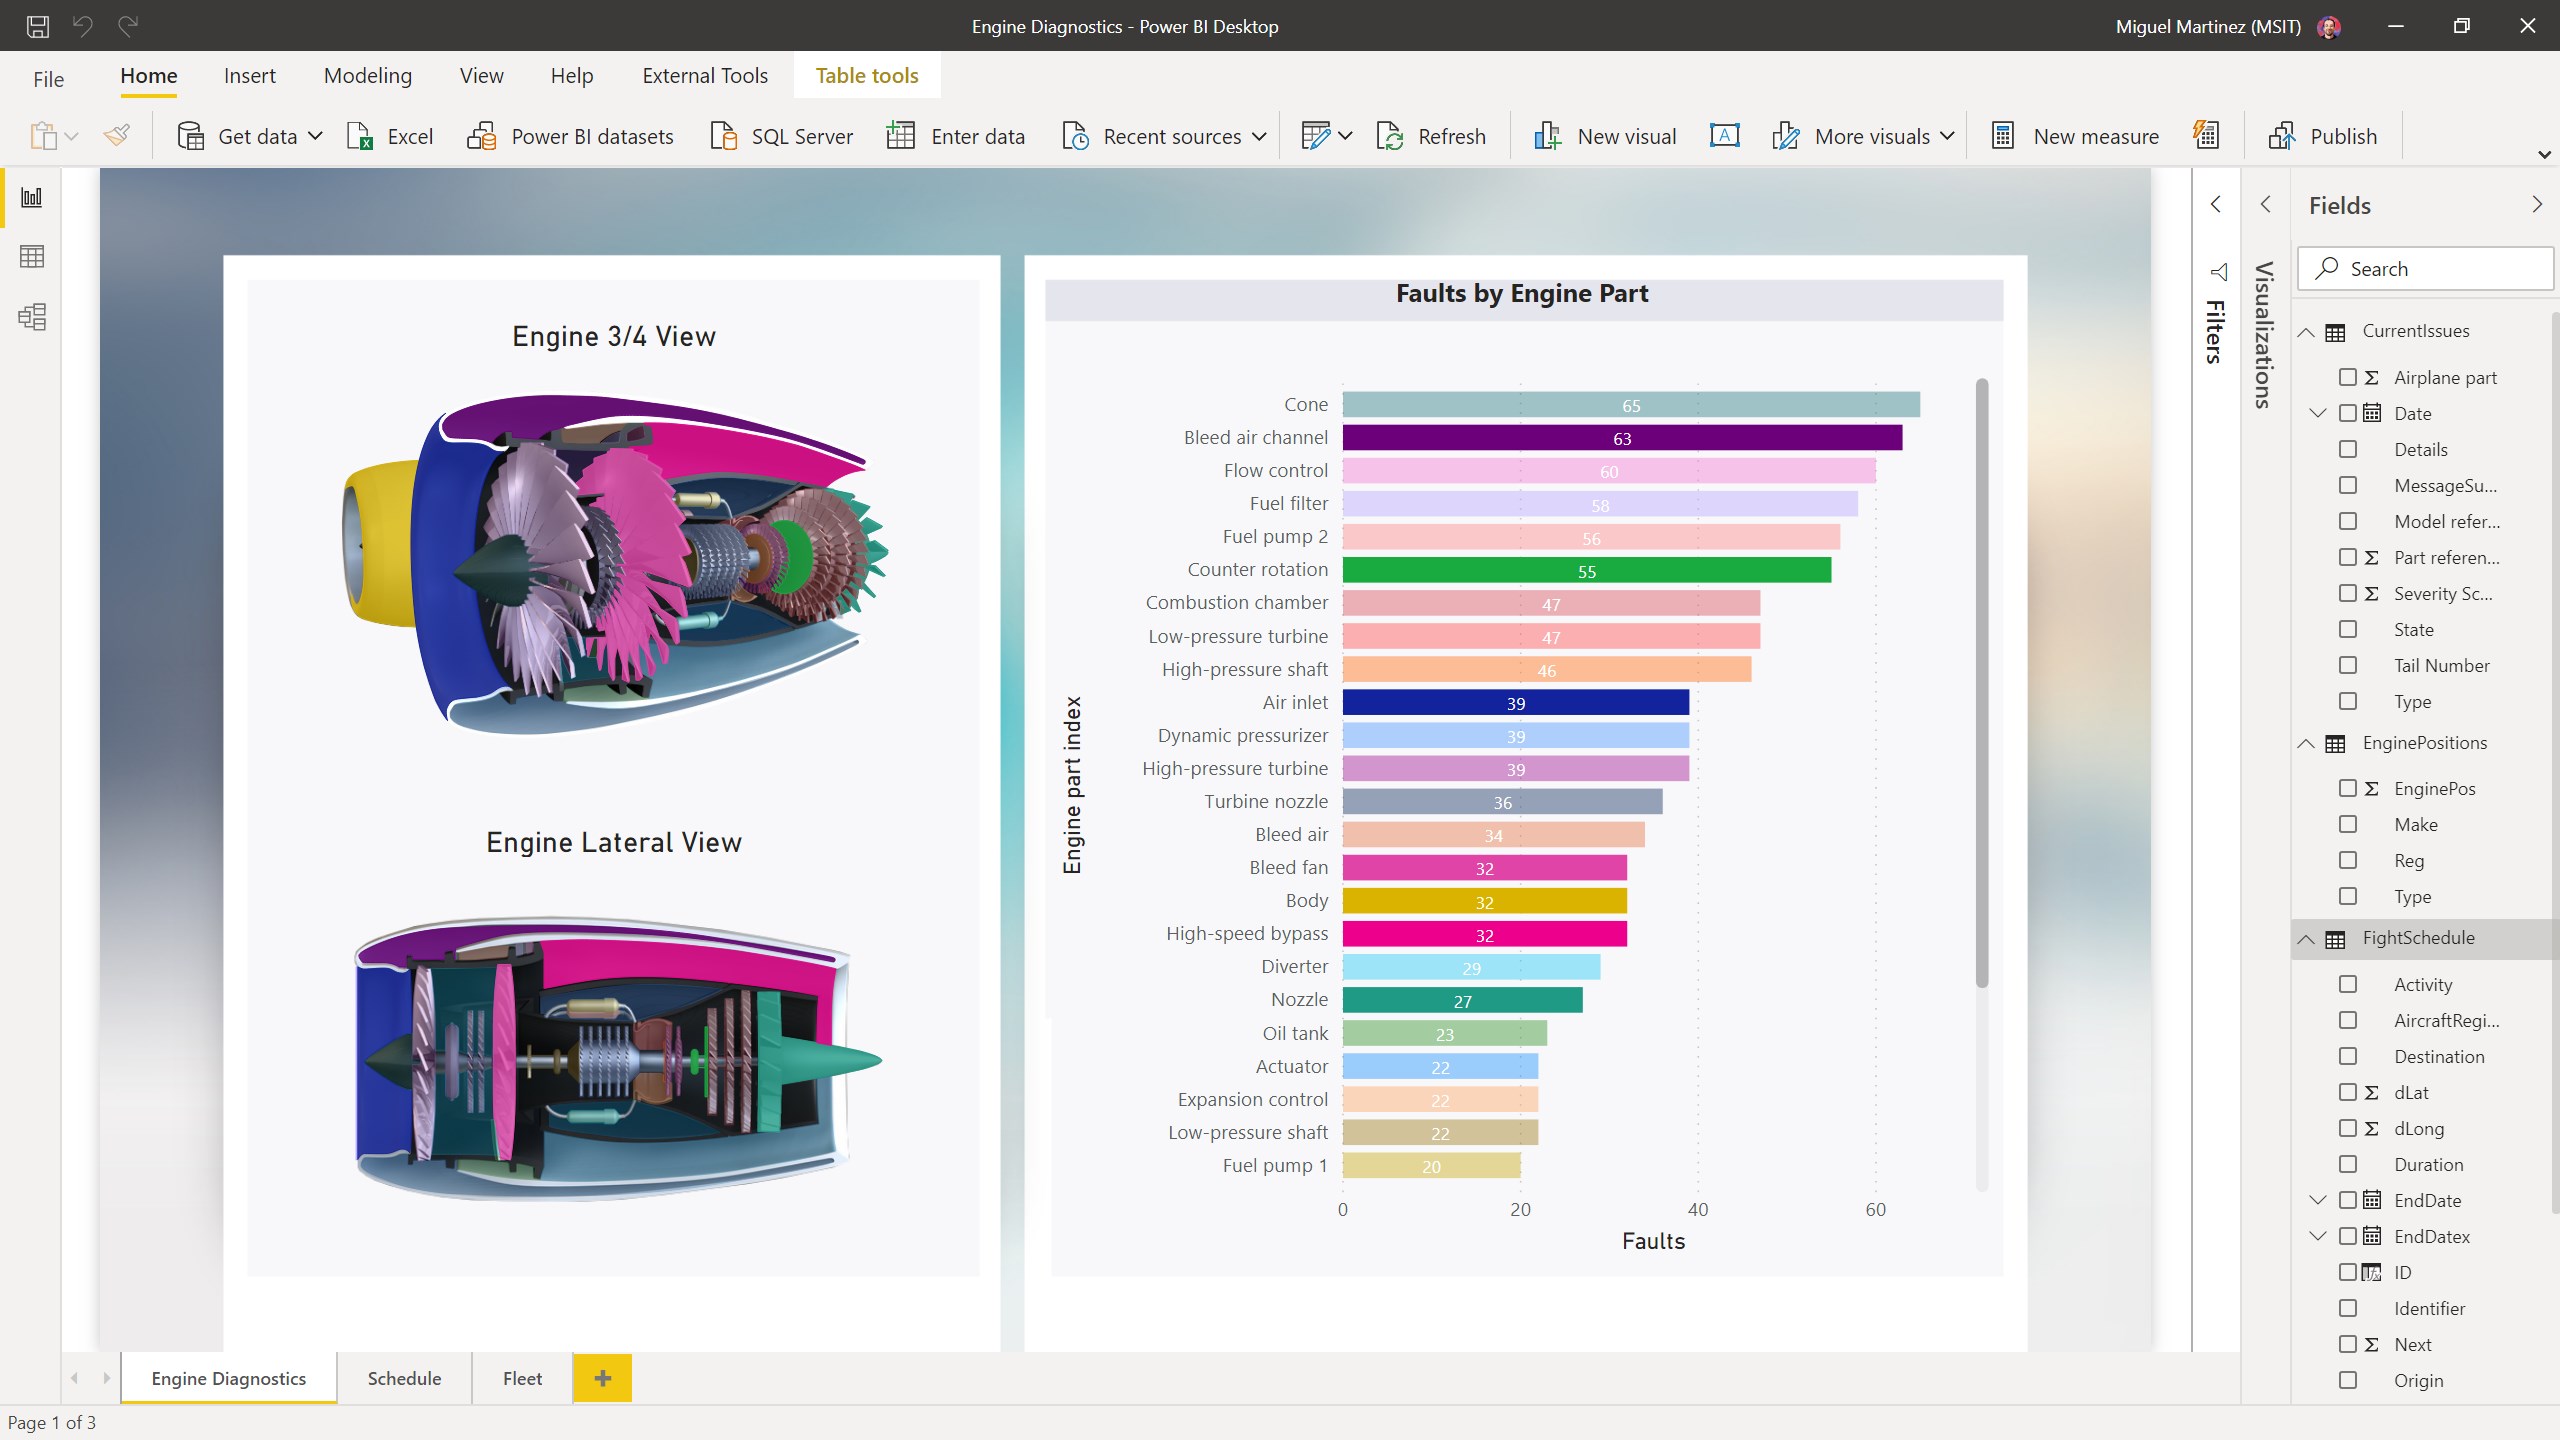Switch to Data view in left sidebar
2560x1440 pixels.
click(31, 256)
